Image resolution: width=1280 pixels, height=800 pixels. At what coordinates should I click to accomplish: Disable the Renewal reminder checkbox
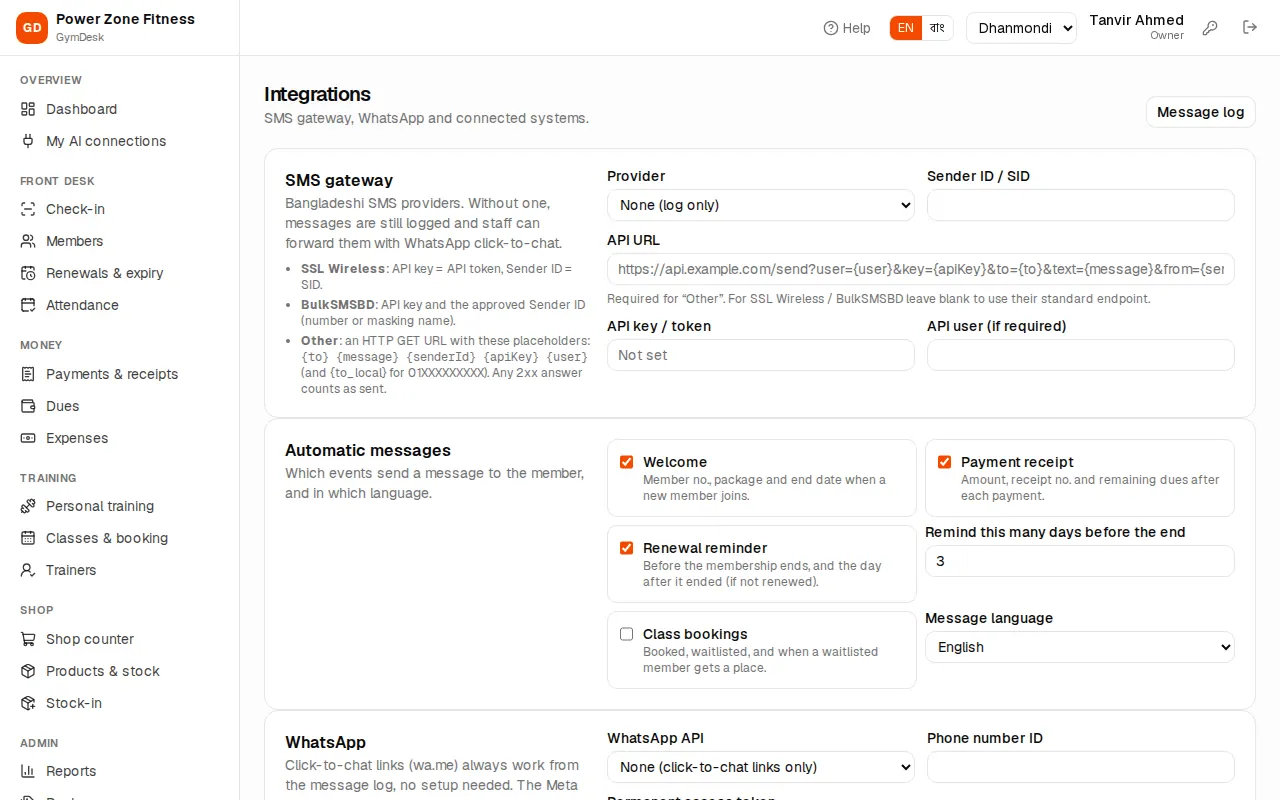click(627, 548)
